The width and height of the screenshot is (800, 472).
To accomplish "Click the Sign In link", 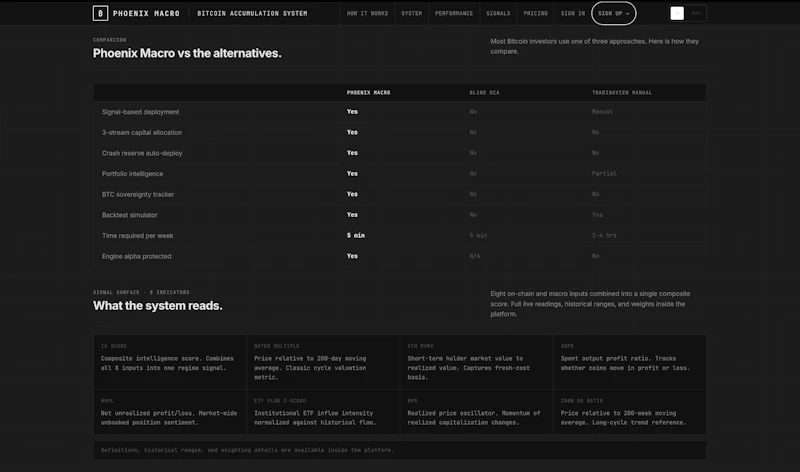I will [573, 13].
